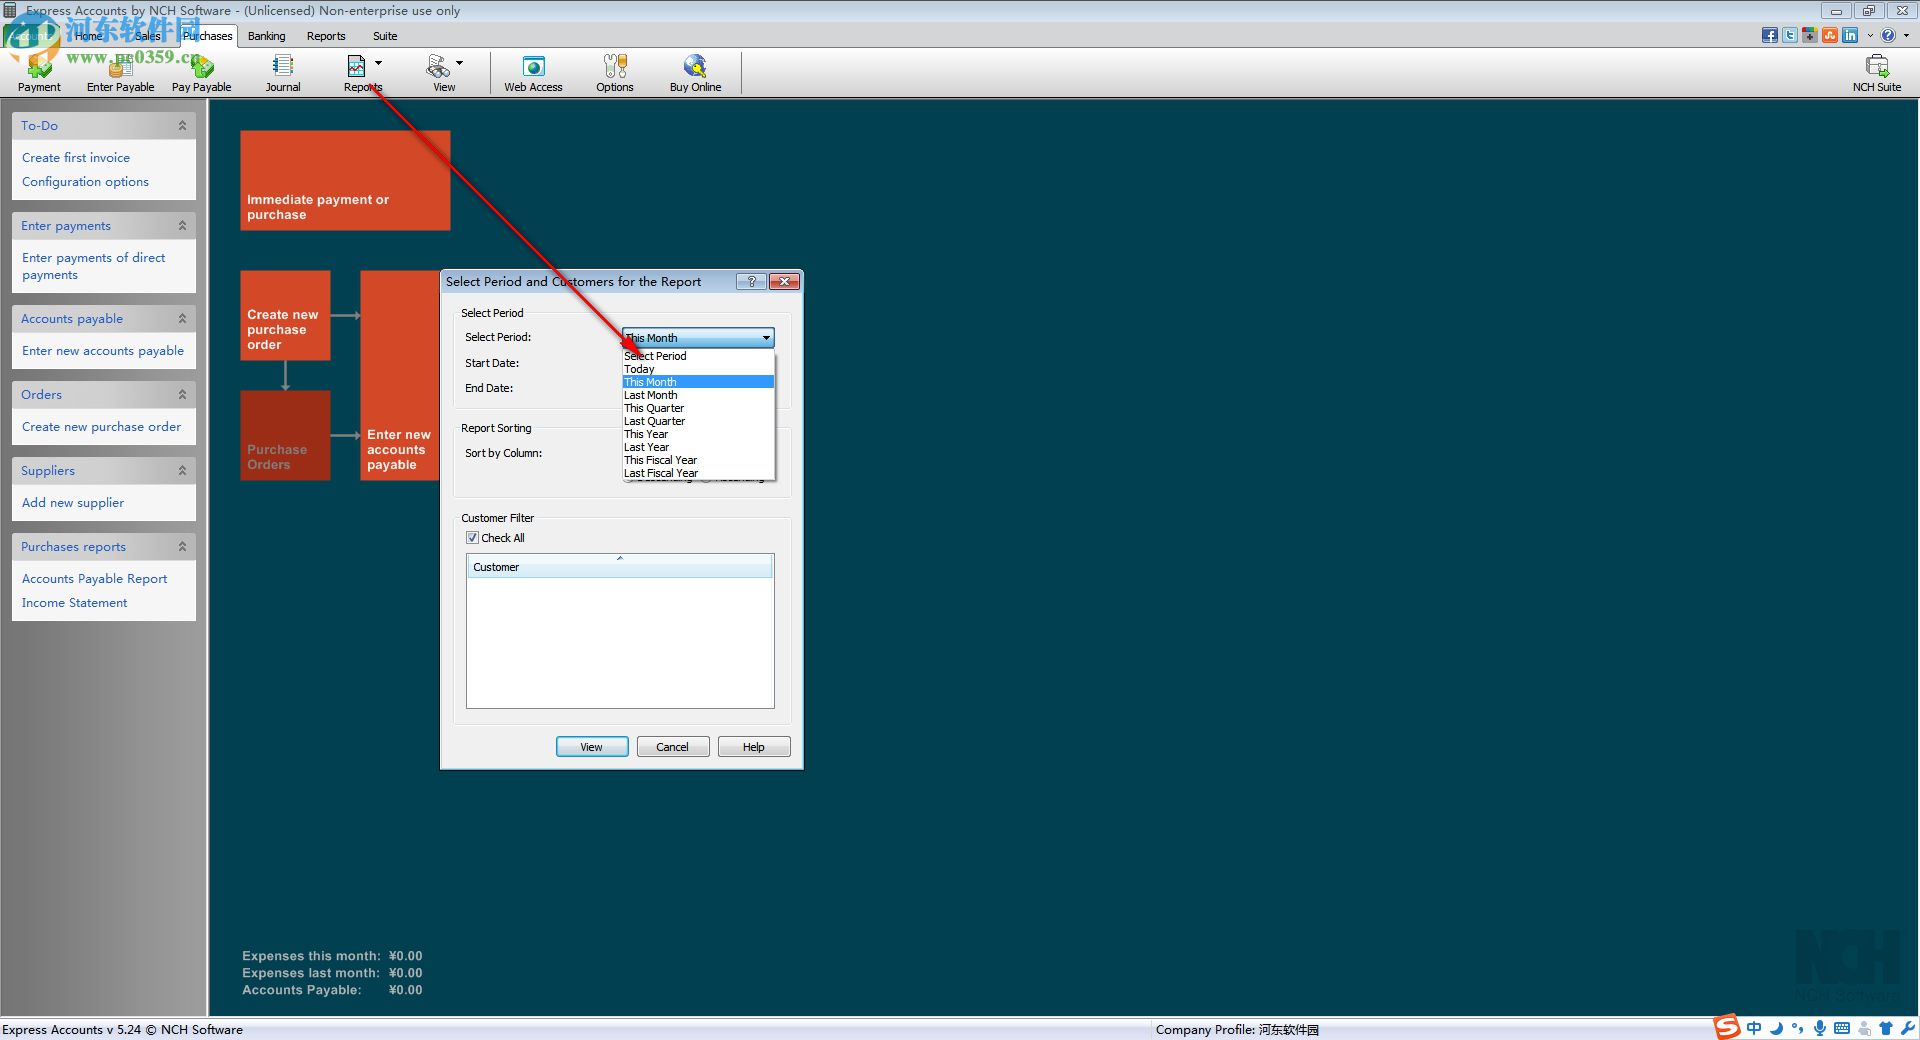Pick Last Year from the period list

click(x=698, y=447)
